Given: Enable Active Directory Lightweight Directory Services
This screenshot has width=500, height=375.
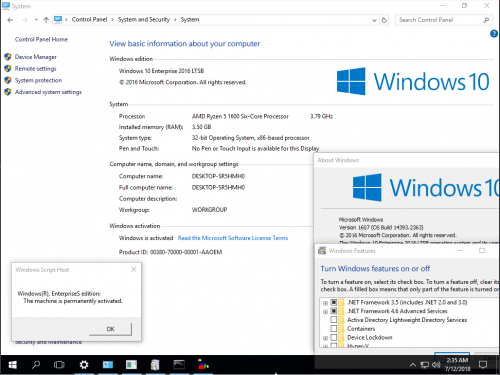Looking at the screenshot, I should tap(334, 320).
